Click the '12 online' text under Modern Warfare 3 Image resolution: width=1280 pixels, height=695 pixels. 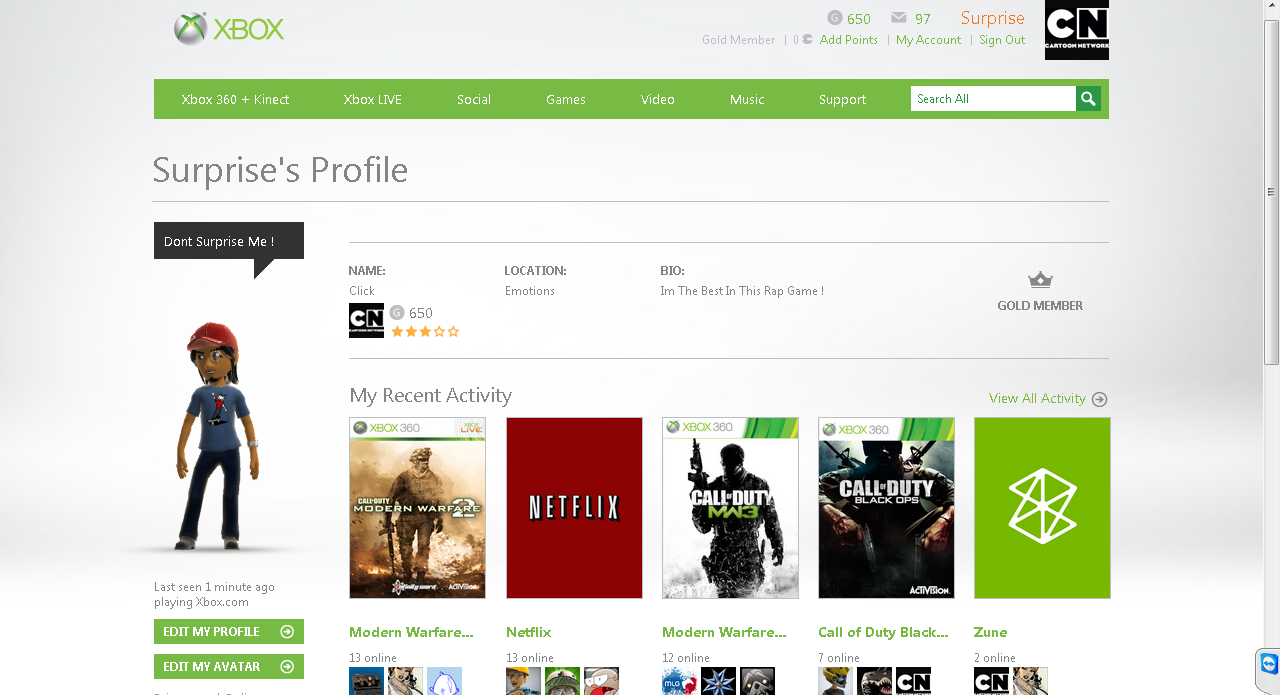point(686,658)
